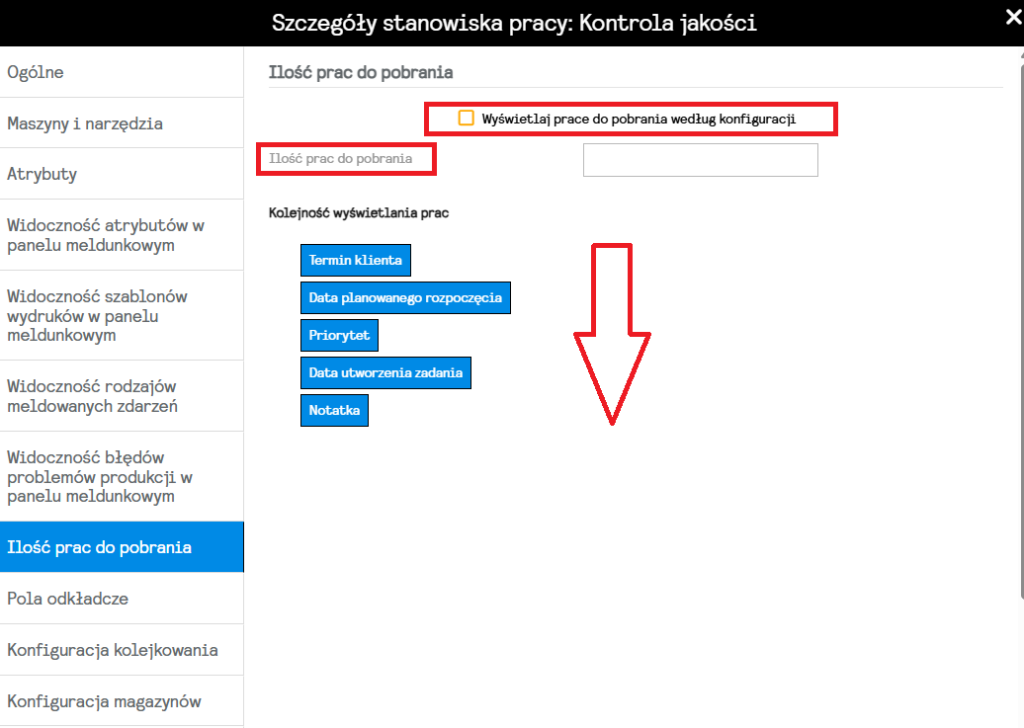The height and width of the screenshot is (728, 1024).
Task: Open 'Konfiguracja kolejkowania' section
Action: [x=121, y=650]
